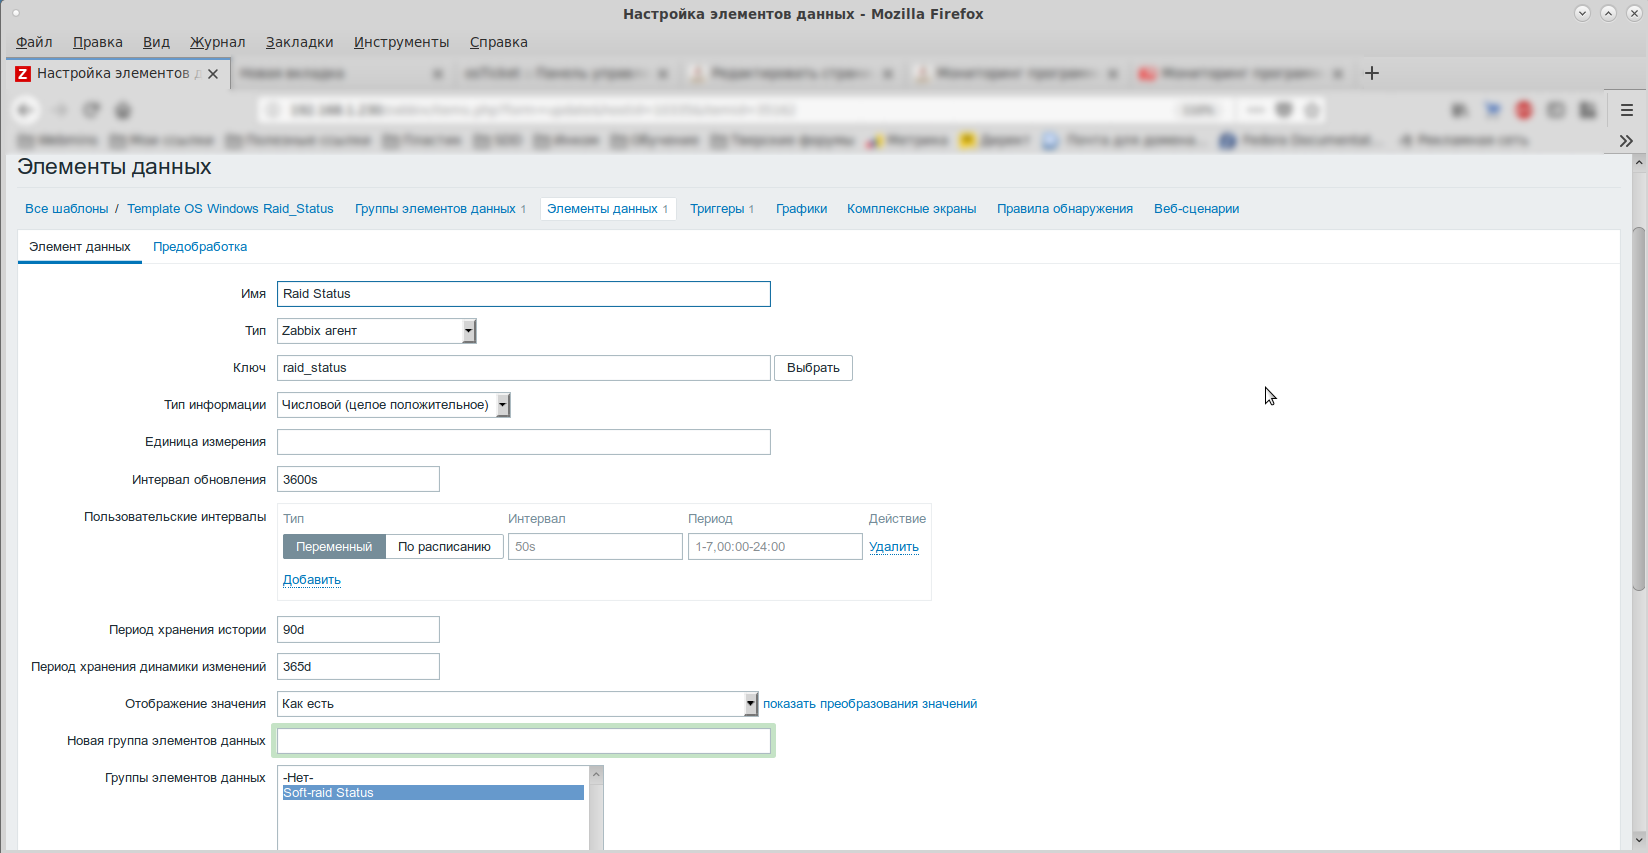Open the Журнал menu
Viewport: 1648px width, 853px height.
[218, 42]
